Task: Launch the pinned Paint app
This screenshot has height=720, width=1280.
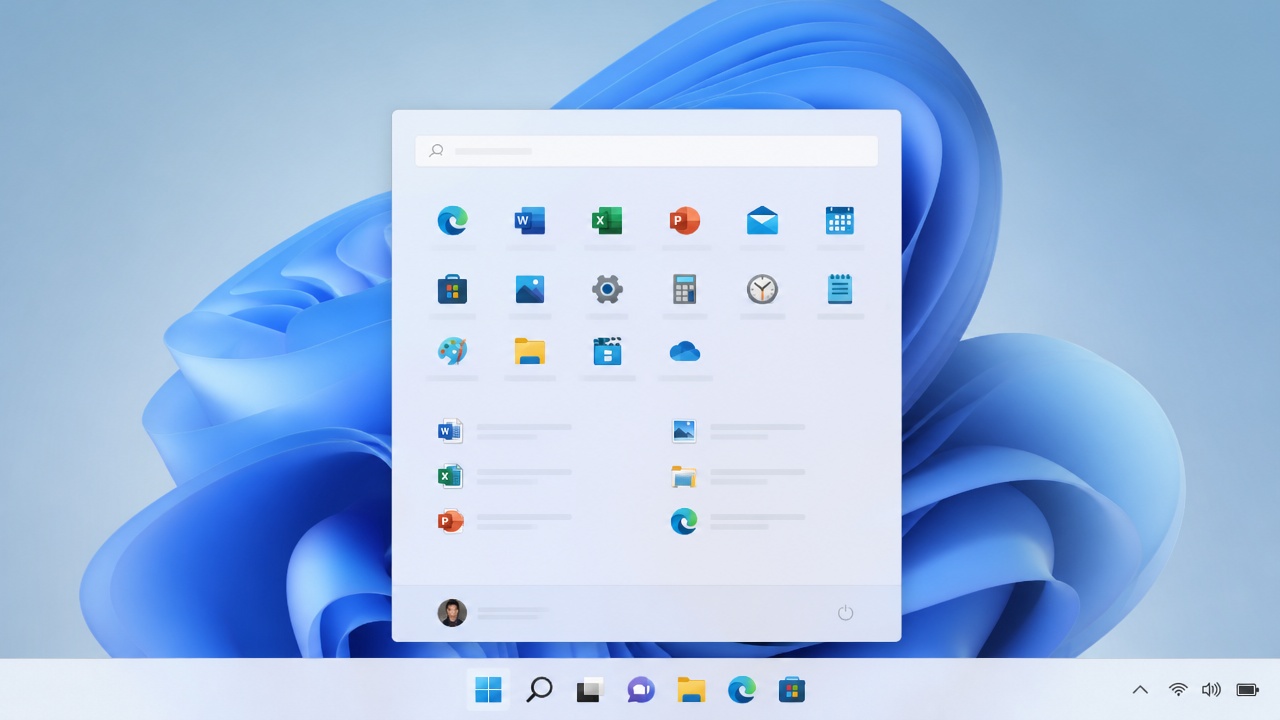Action: 452,351
